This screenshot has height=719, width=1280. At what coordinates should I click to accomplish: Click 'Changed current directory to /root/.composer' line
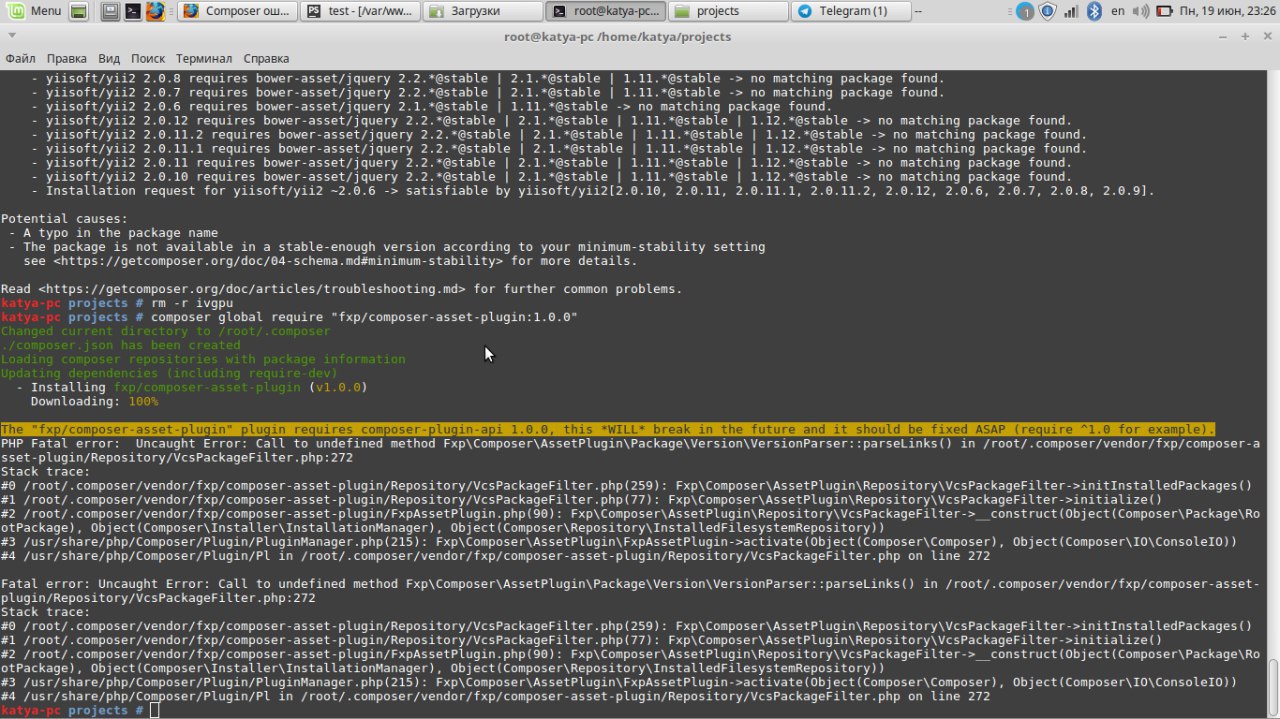coord(165,330)
